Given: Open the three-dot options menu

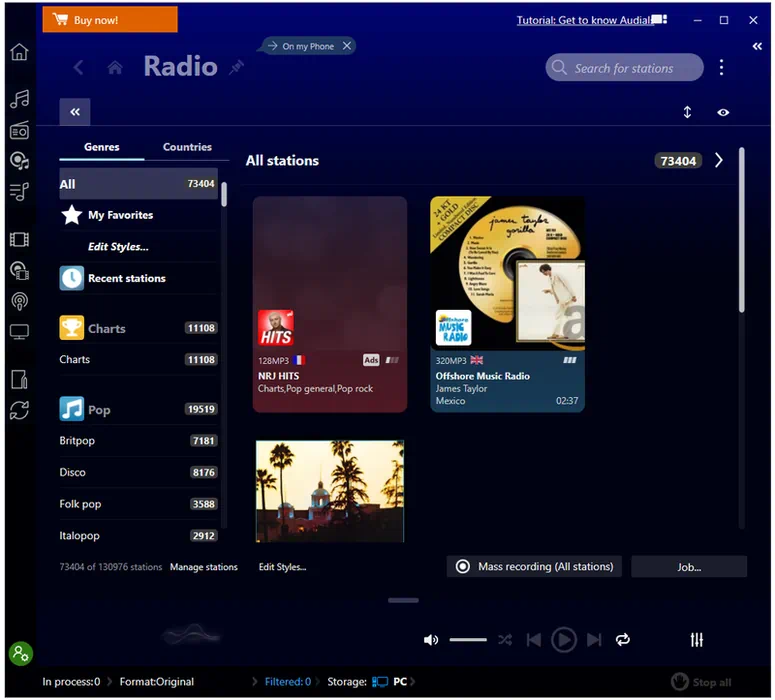Looking at the screenshot, I should 721,67.
